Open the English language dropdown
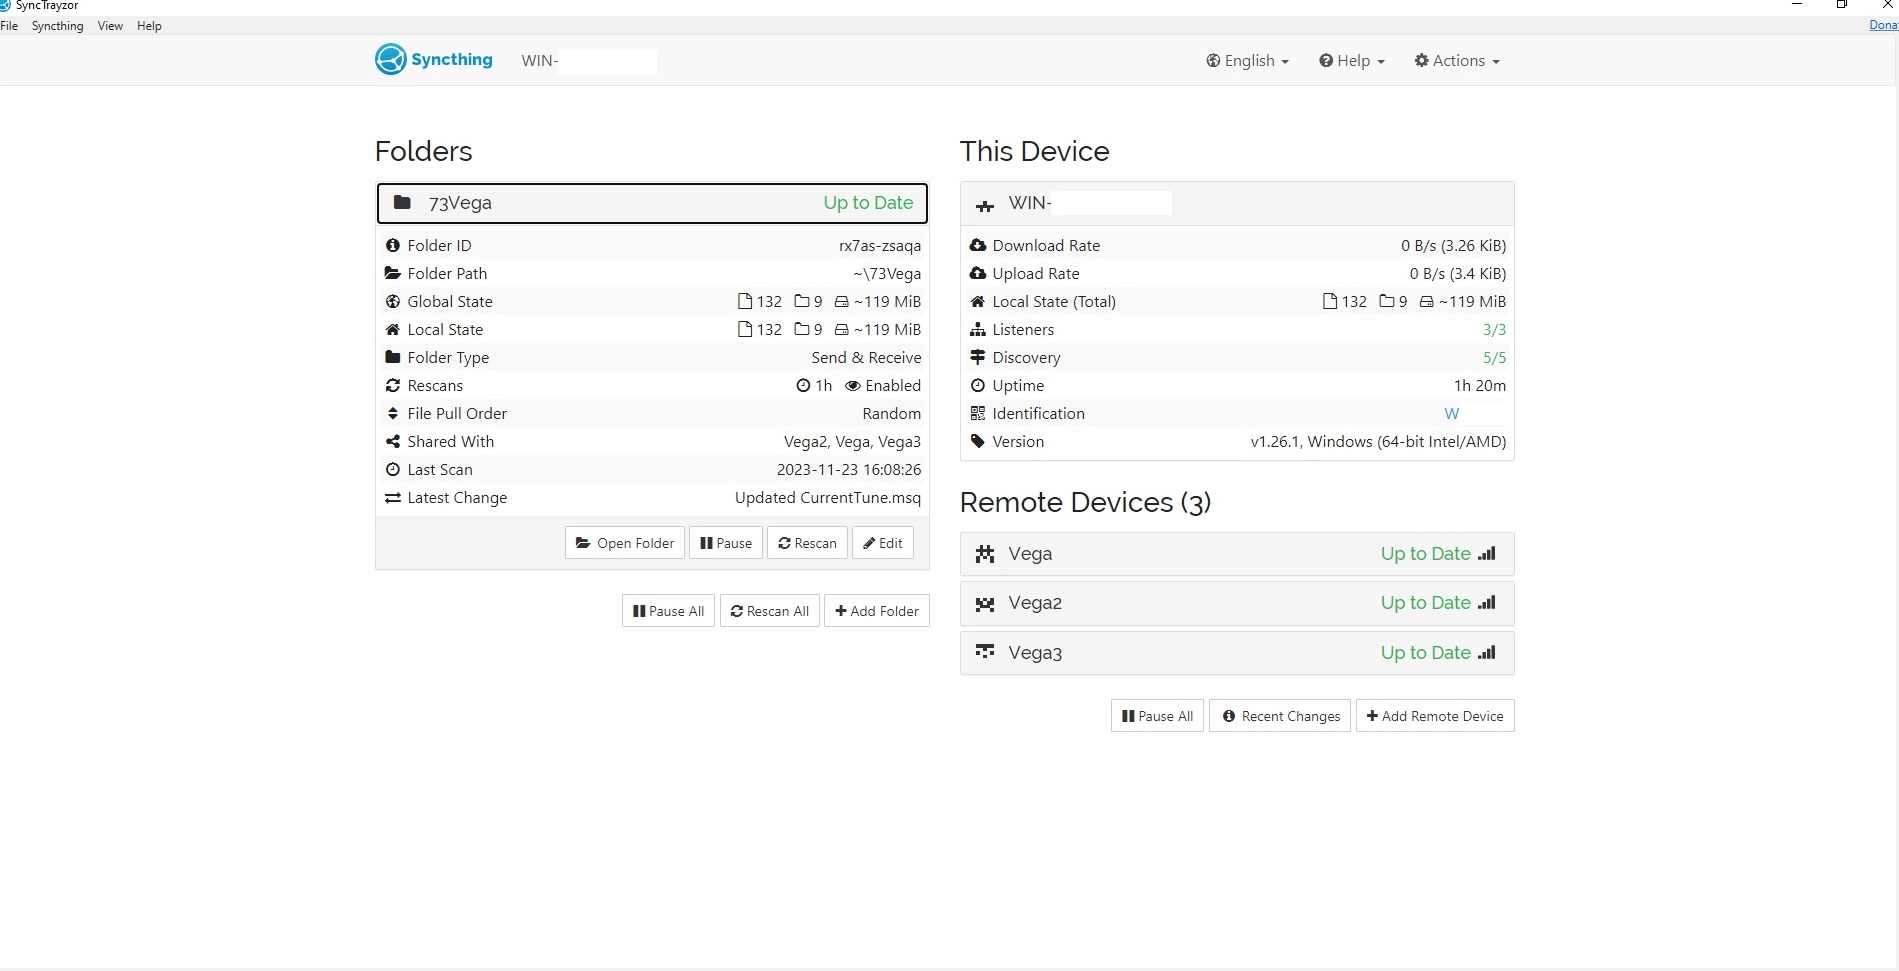Image resolution: width=1899 pixels, height=971 pixels. [1247, 61]
